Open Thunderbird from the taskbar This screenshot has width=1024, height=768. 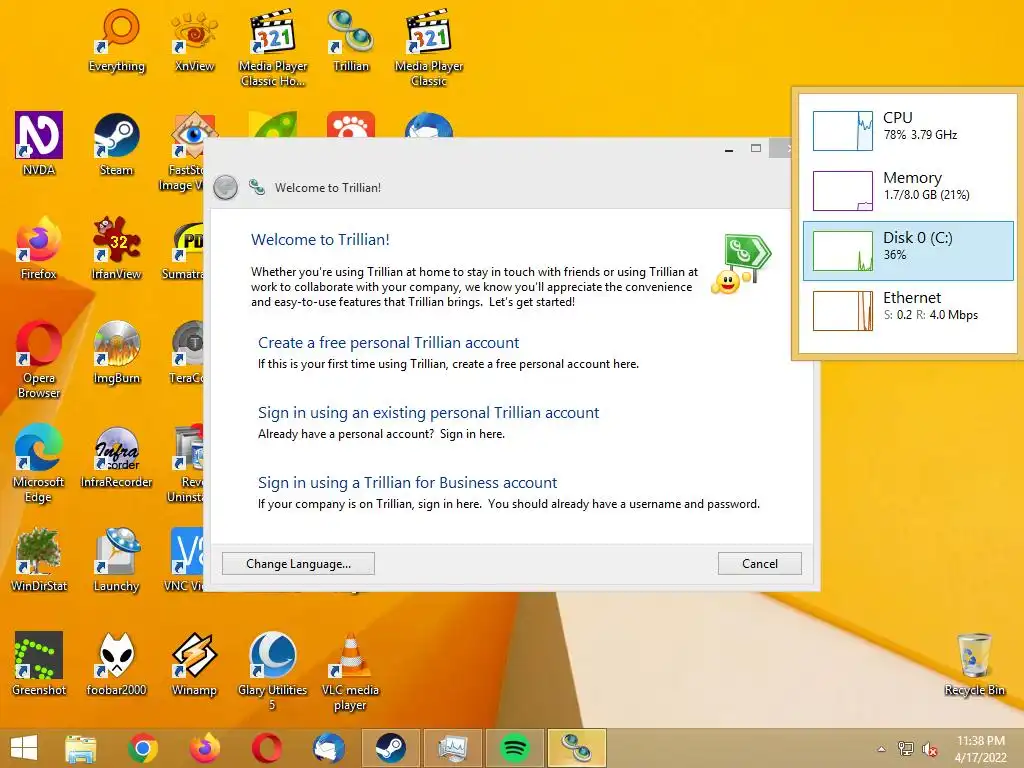tap(328, 748)
